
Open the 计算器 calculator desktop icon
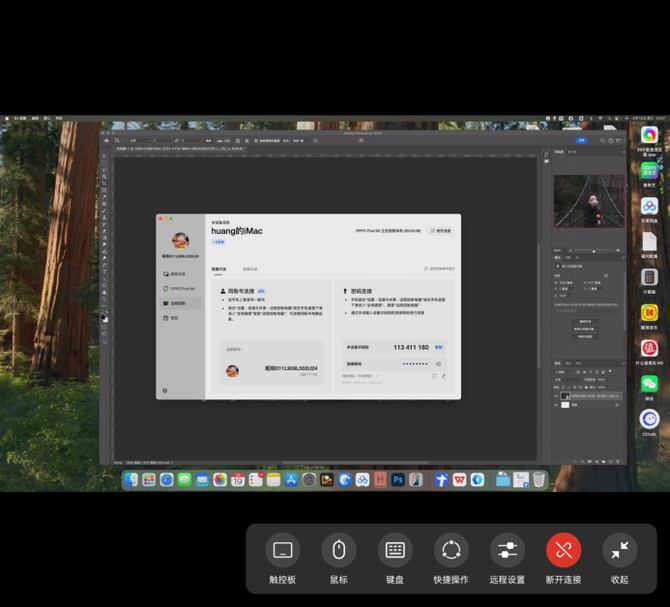click(649, 277)
